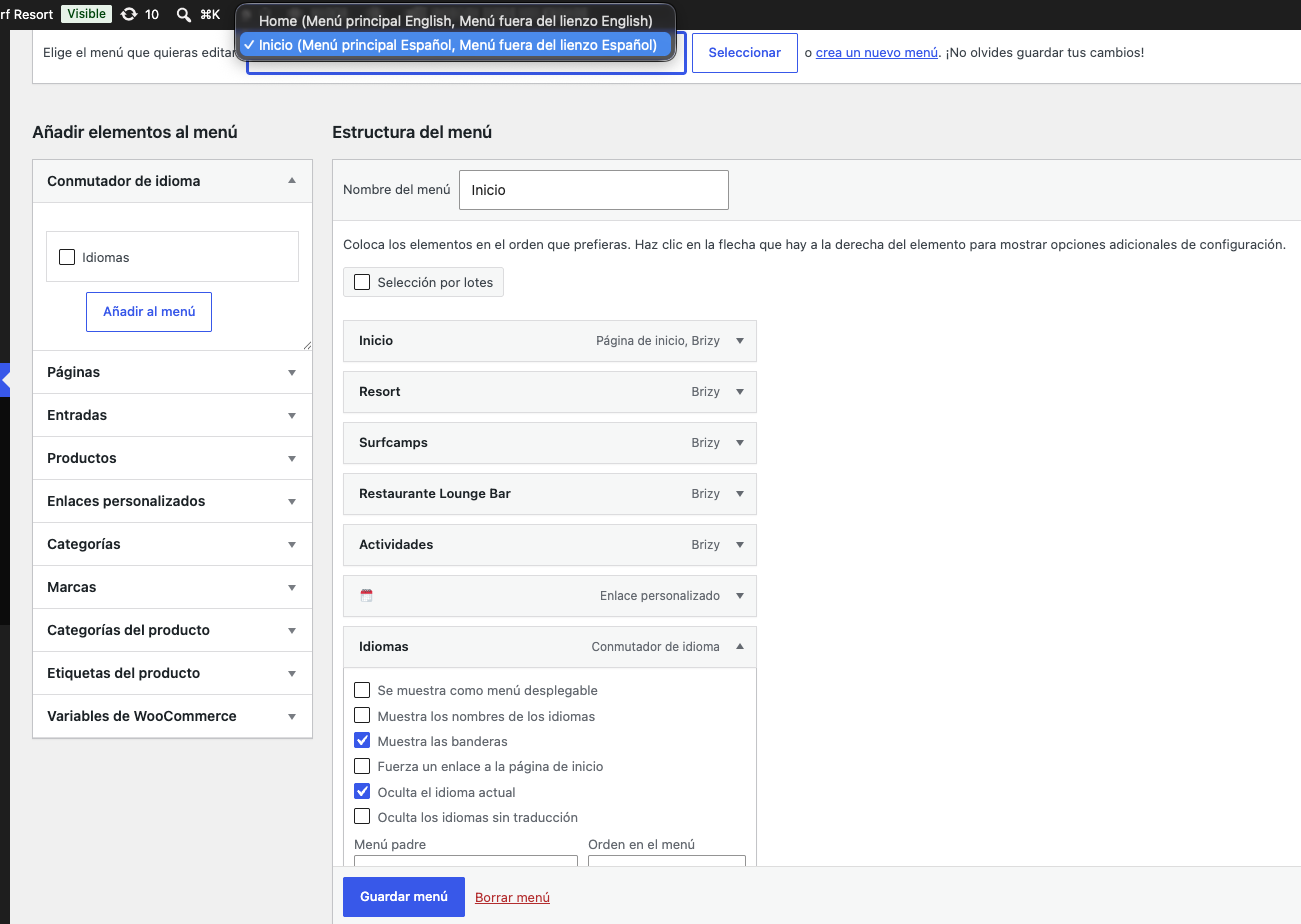The image size is (1301, 924).
Task: Collapse the Conmutador de idioma panel arrow
Action: tap(292, 181)
